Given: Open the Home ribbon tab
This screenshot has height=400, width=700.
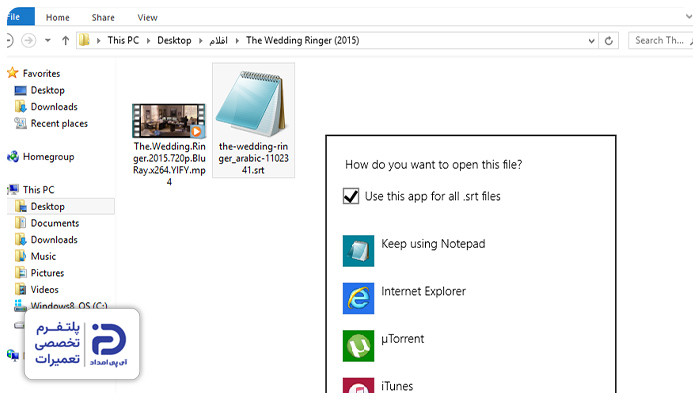Looking at the screenshot, I should (58, 17).
